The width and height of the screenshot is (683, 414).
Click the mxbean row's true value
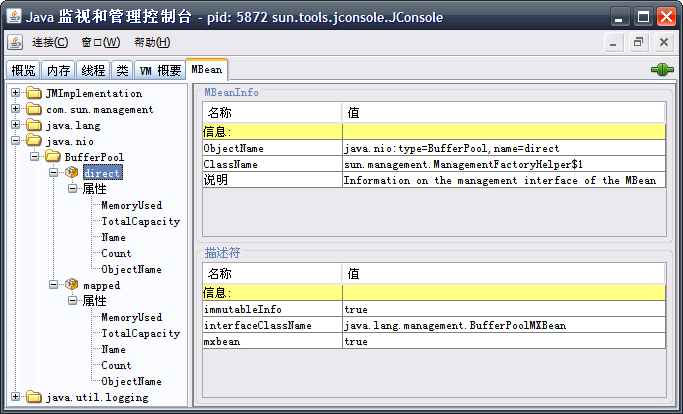[504, 341]
